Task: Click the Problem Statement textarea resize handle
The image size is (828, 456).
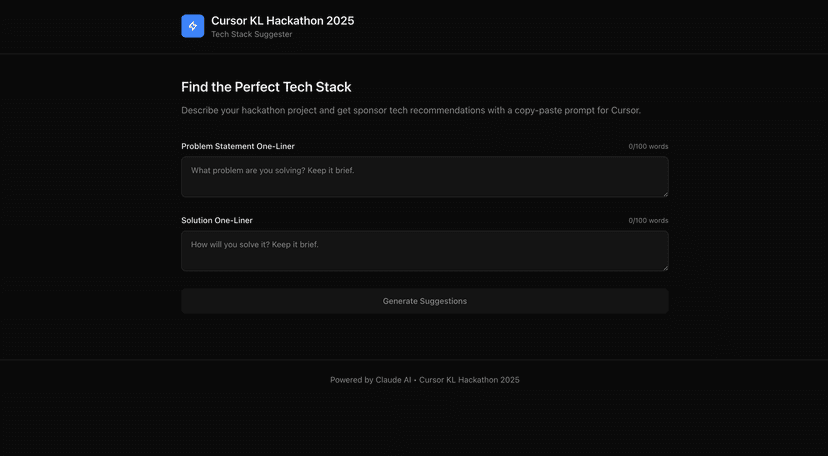Action: pos(665,194)
